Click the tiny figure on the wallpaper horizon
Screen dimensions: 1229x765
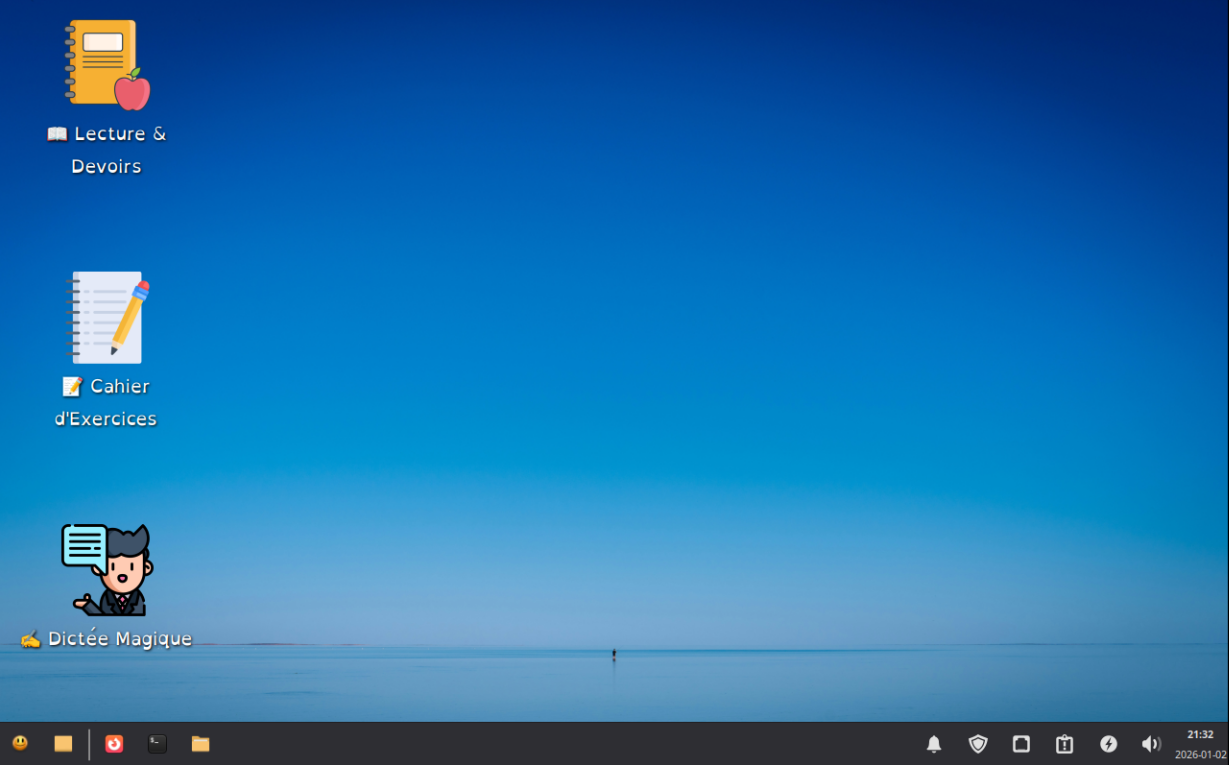point(614,654)
